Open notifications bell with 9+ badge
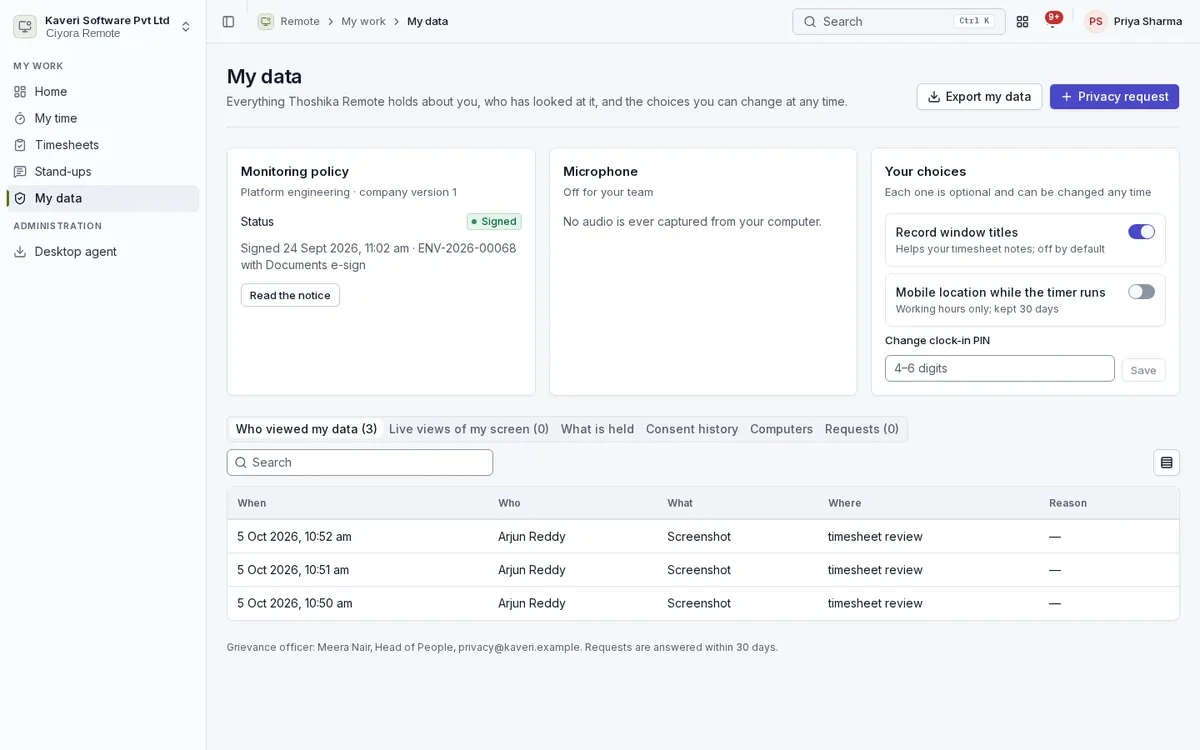Screen dimensions: 1200x750 point(1053,21)
